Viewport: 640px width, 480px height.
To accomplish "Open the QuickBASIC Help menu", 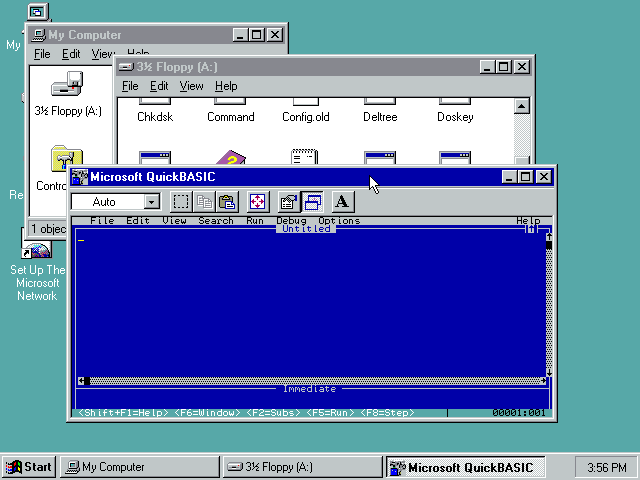I will 528,220.
